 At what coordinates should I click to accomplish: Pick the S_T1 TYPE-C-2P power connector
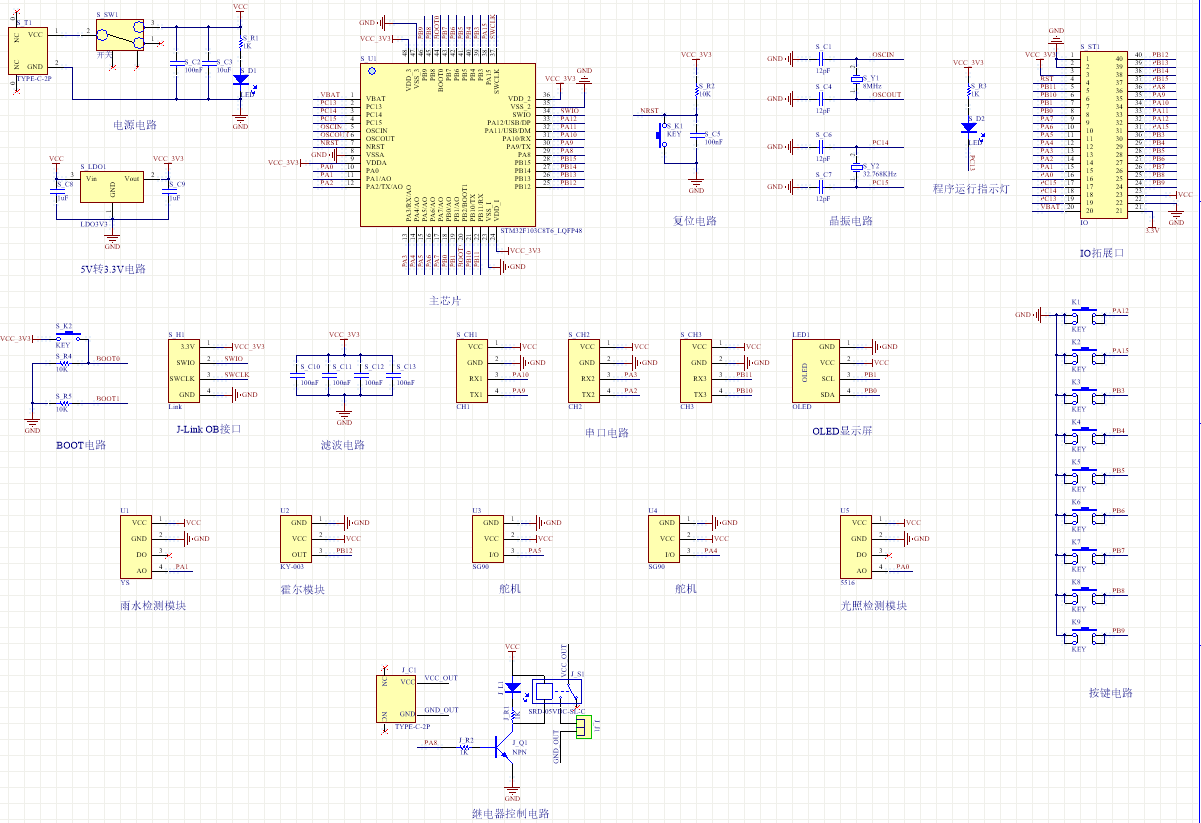[28, 50]
